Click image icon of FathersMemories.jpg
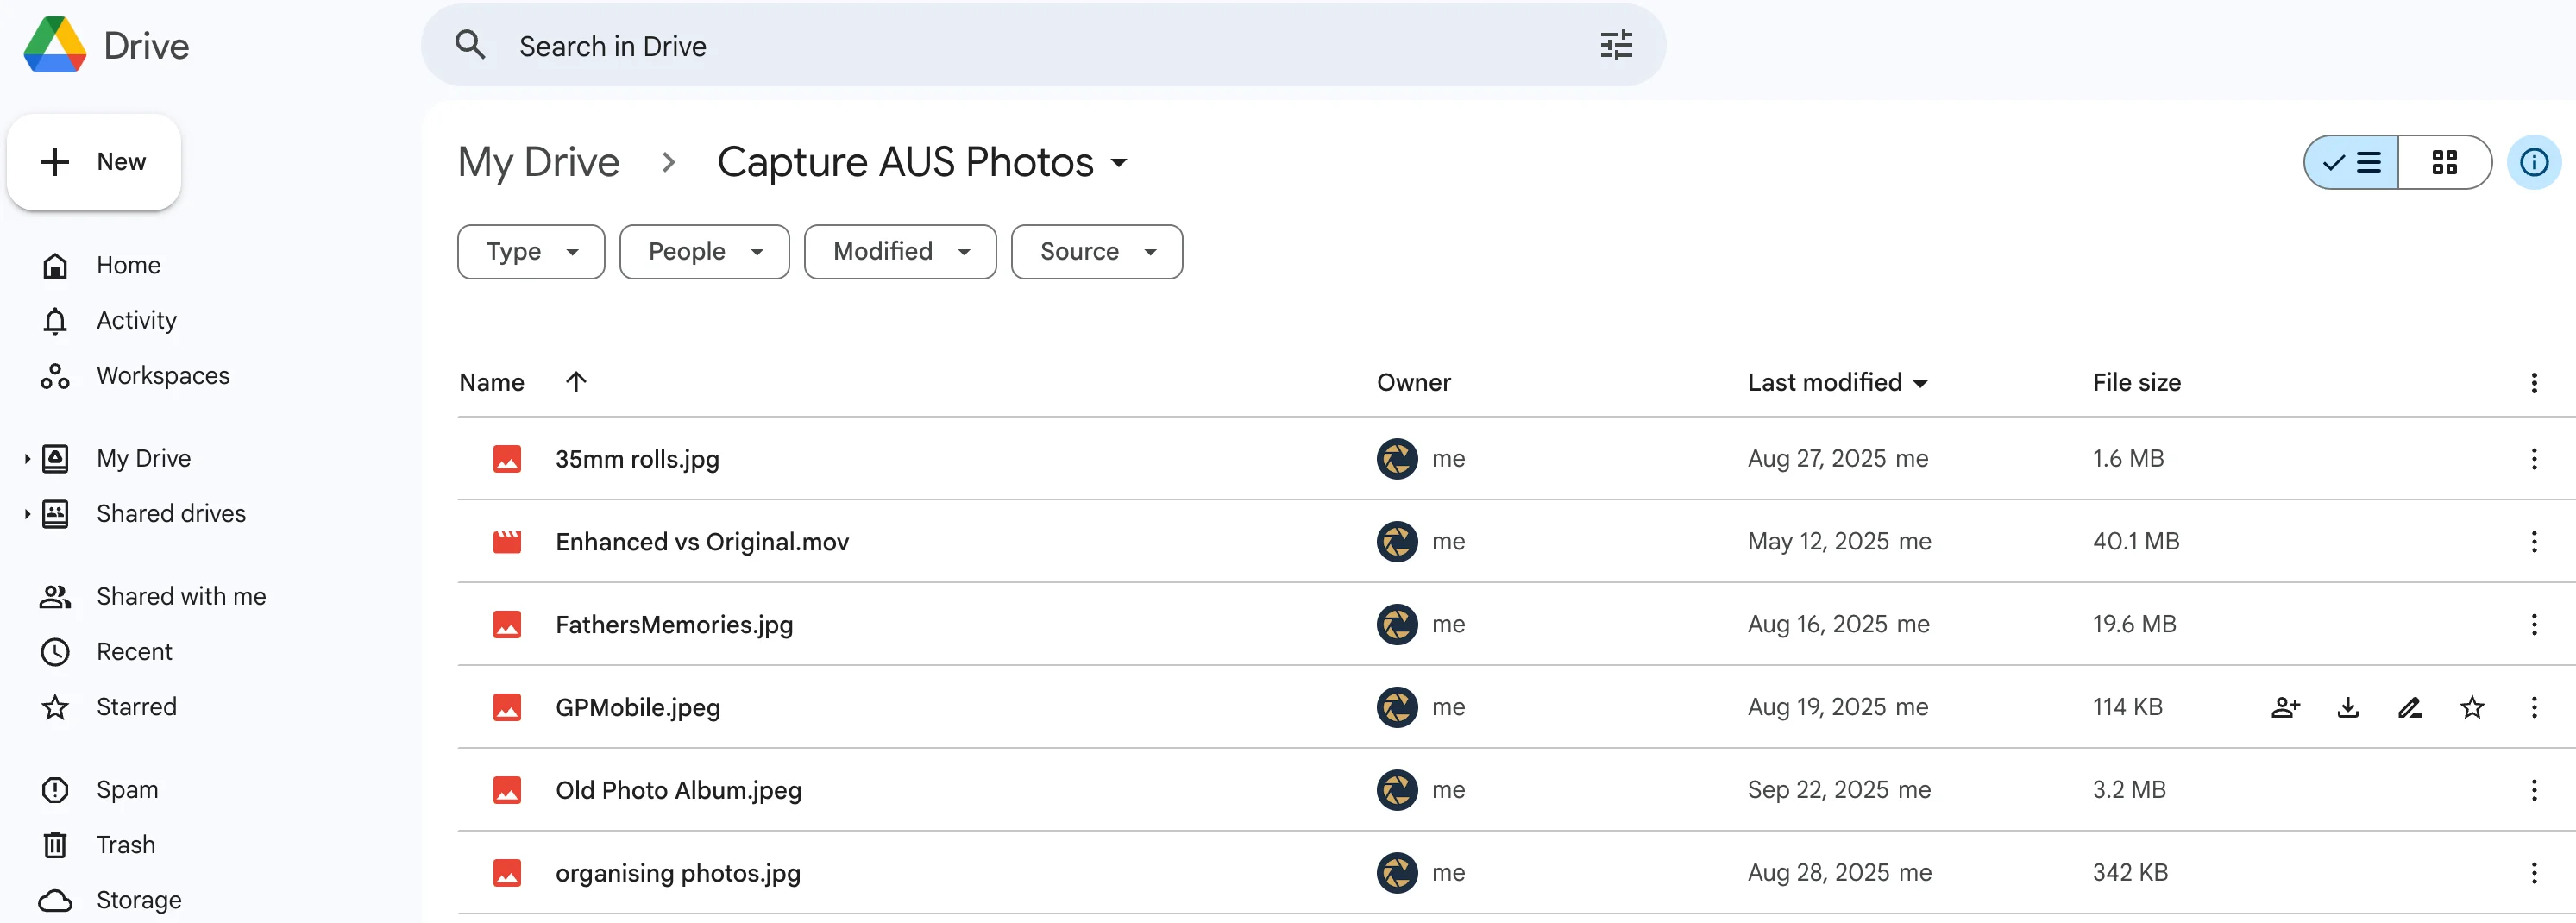The height and width of the screenshot is (923, 2576). pos(507,624)
